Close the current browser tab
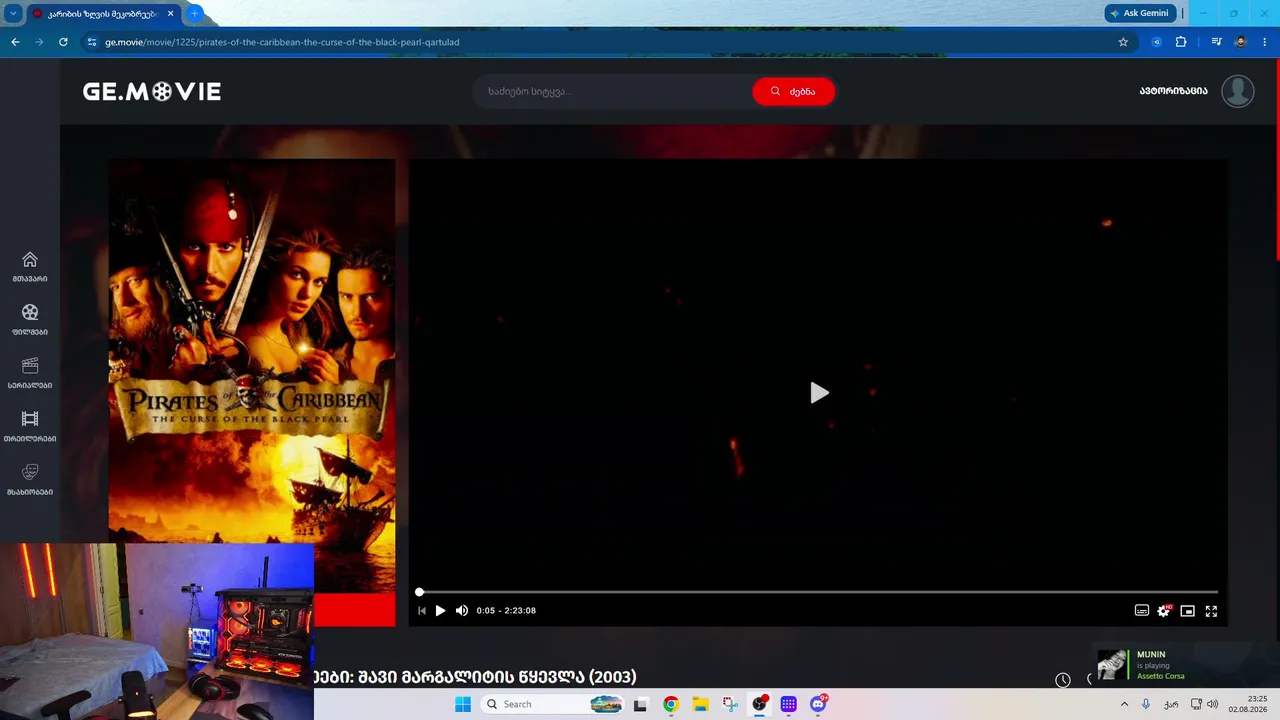The width and height of the screenshot is (1280, 720). [x=171, y=14]
